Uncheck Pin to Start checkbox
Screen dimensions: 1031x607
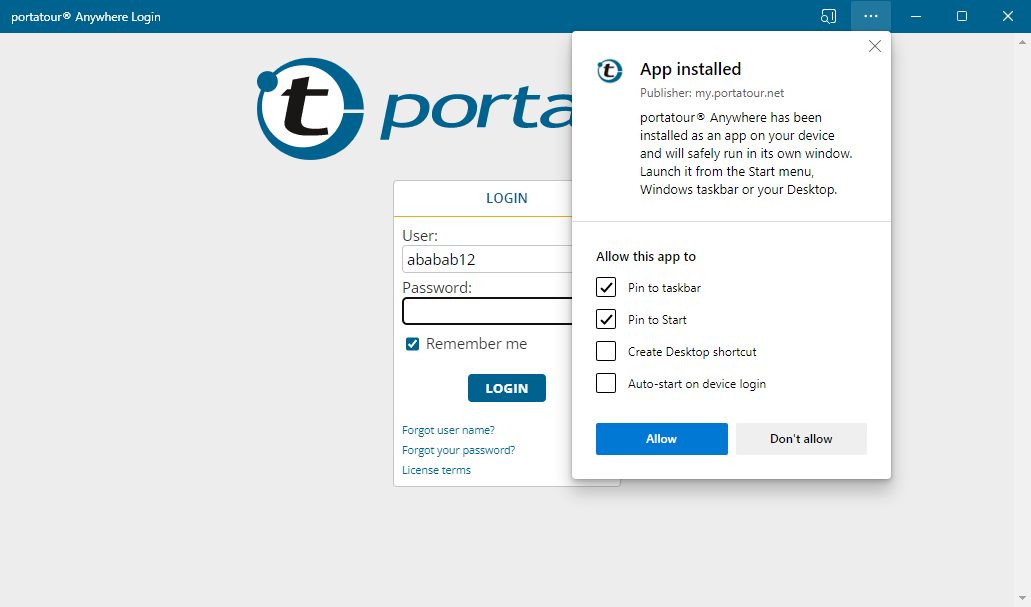coord(606,320)
